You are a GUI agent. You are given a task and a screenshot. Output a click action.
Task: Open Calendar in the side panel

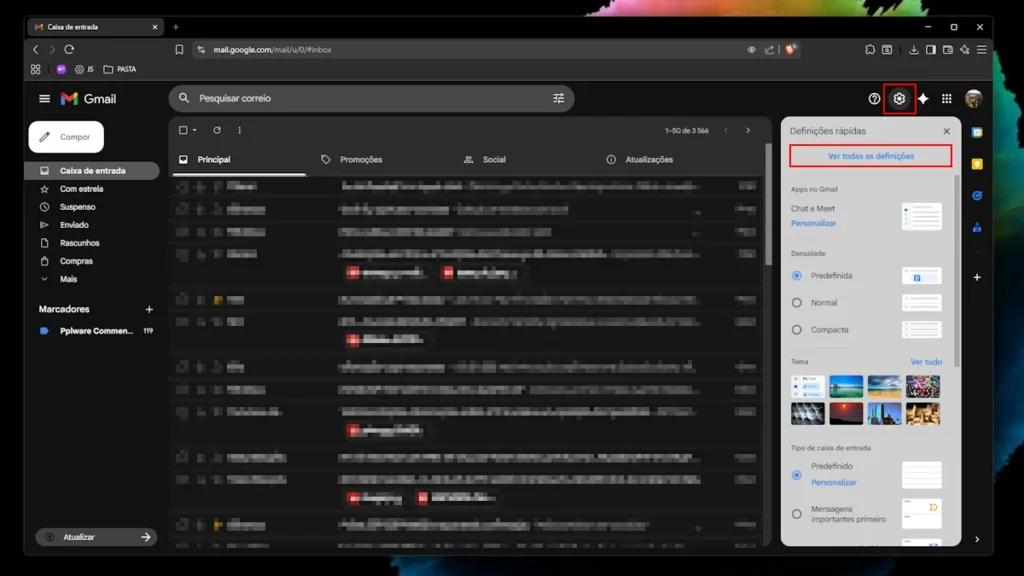point(977,133)
